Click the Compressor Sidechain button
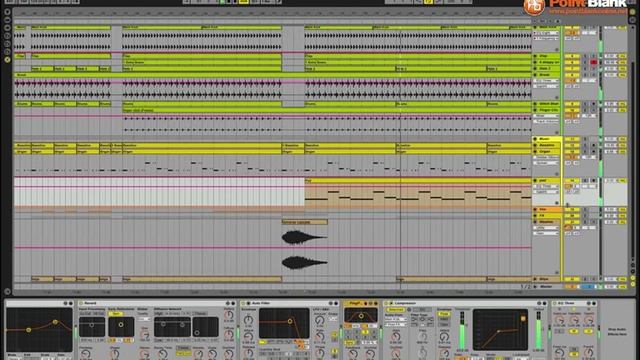This screenshot has height=360, width=640. click(395, 310)
